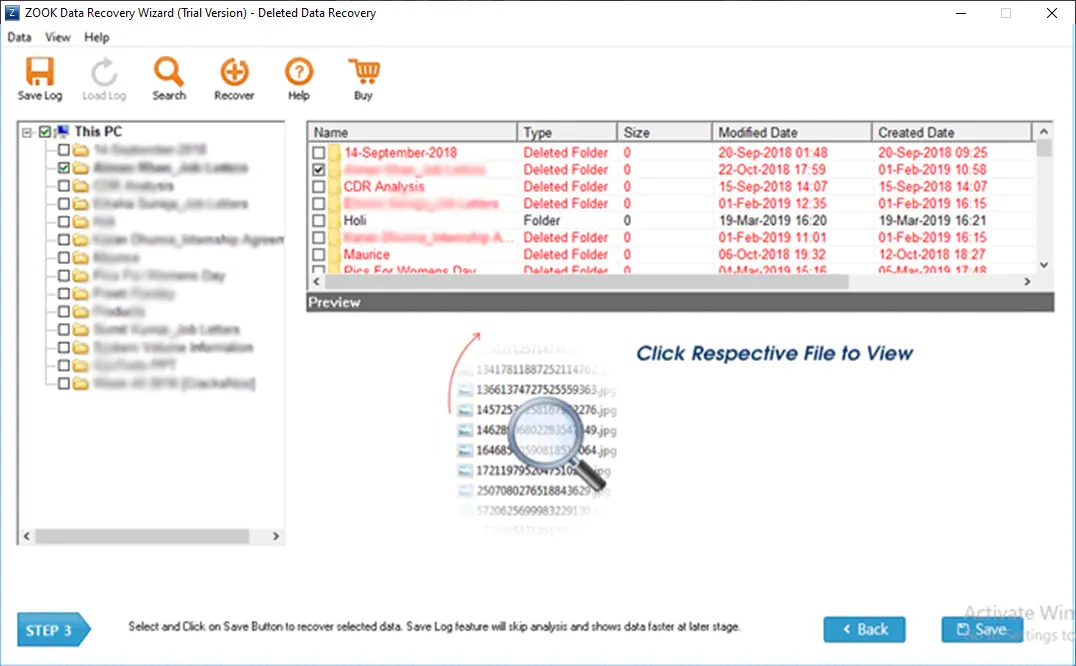Click the STEP 3 indicator
The width and height of the screenshot is (1076, 666).
(x=54, y=630)
